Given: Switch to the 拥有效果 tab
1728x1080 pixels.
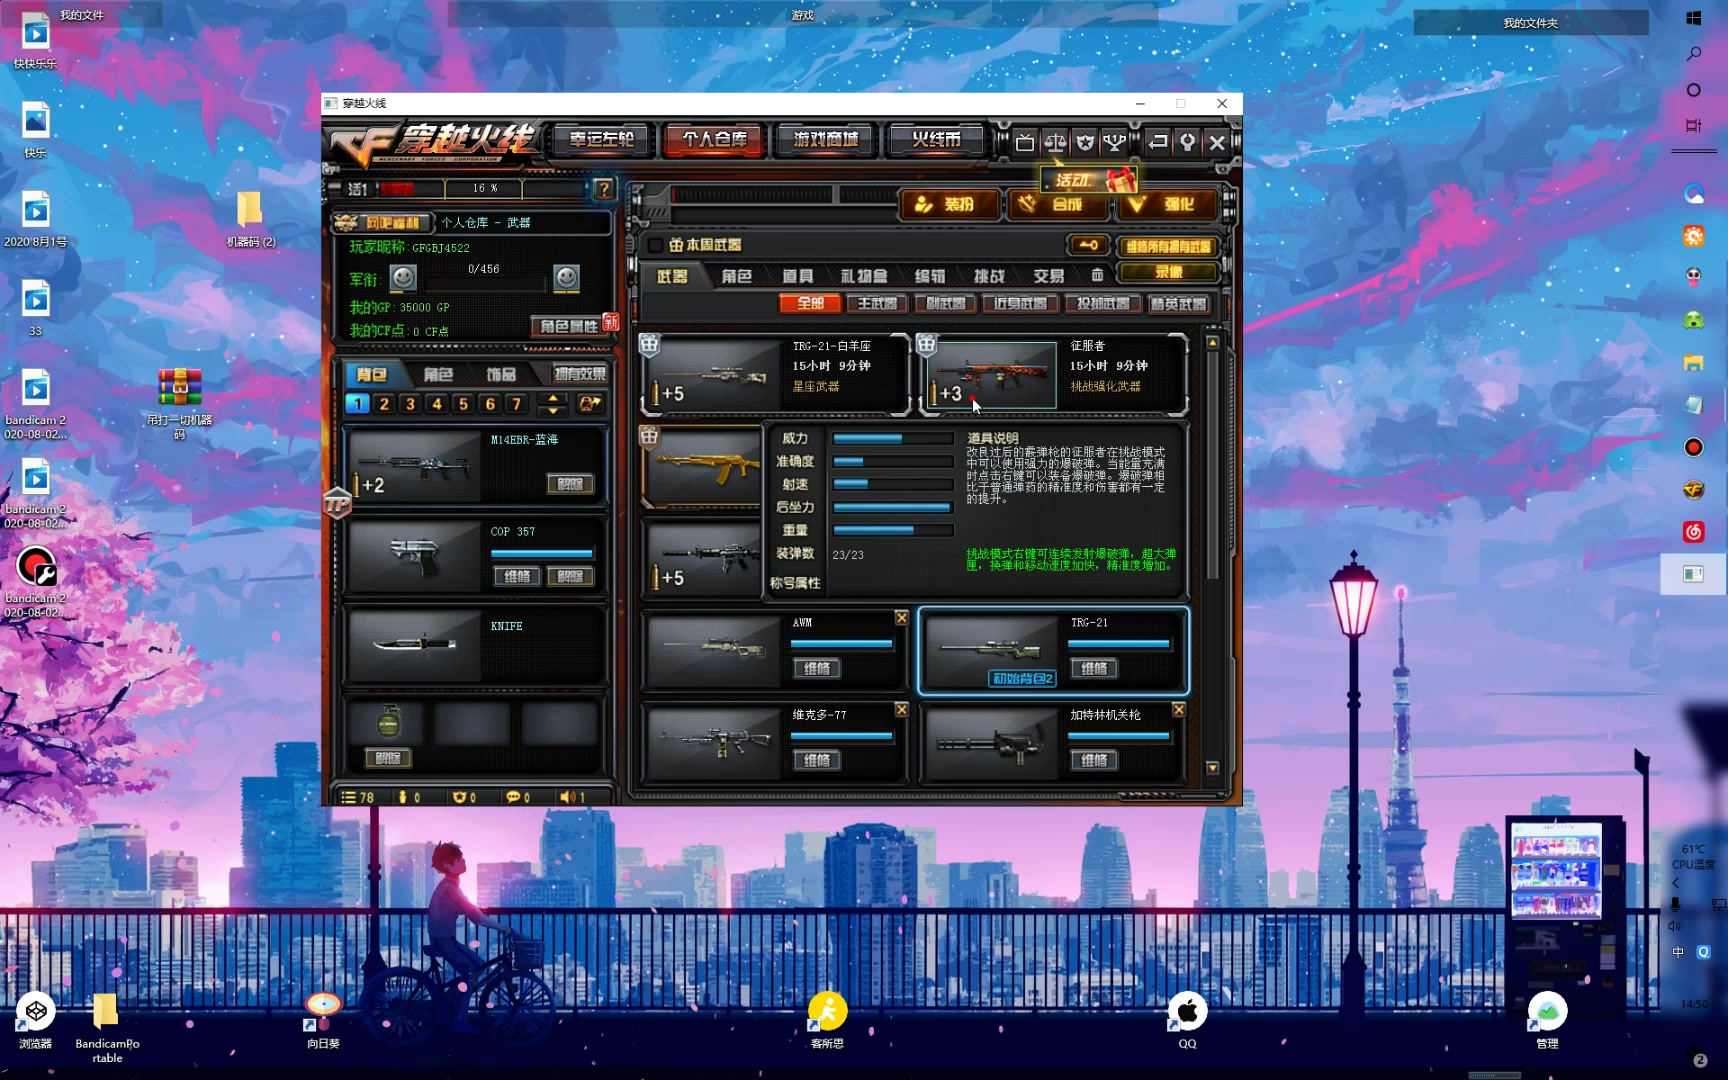Looking at the screenshot, I should 580,374.
